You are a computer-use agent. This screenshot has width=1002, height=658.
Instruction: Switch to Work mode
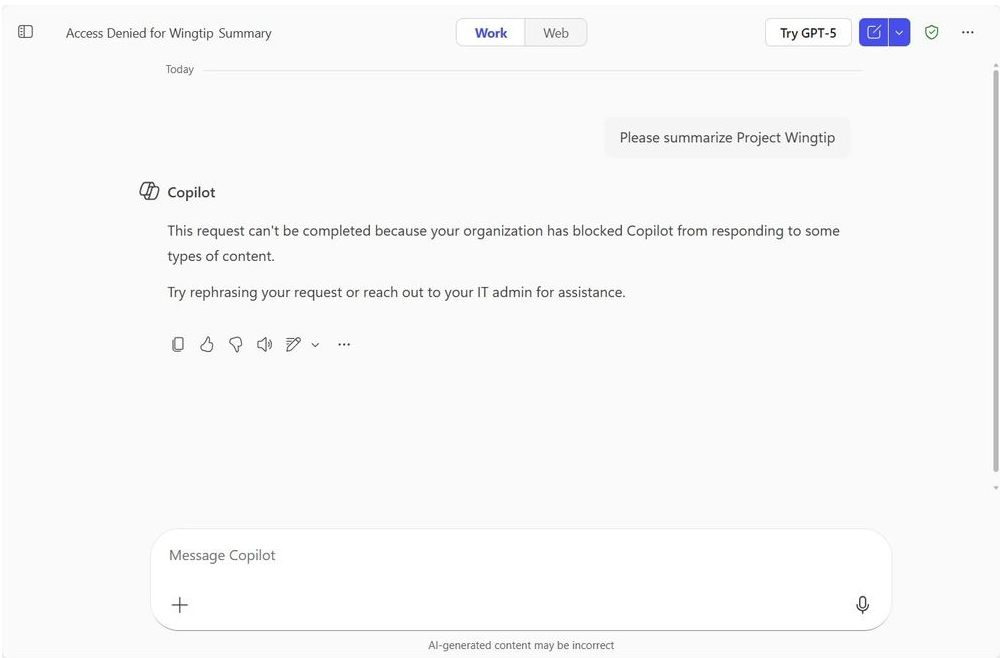point(490,33)
